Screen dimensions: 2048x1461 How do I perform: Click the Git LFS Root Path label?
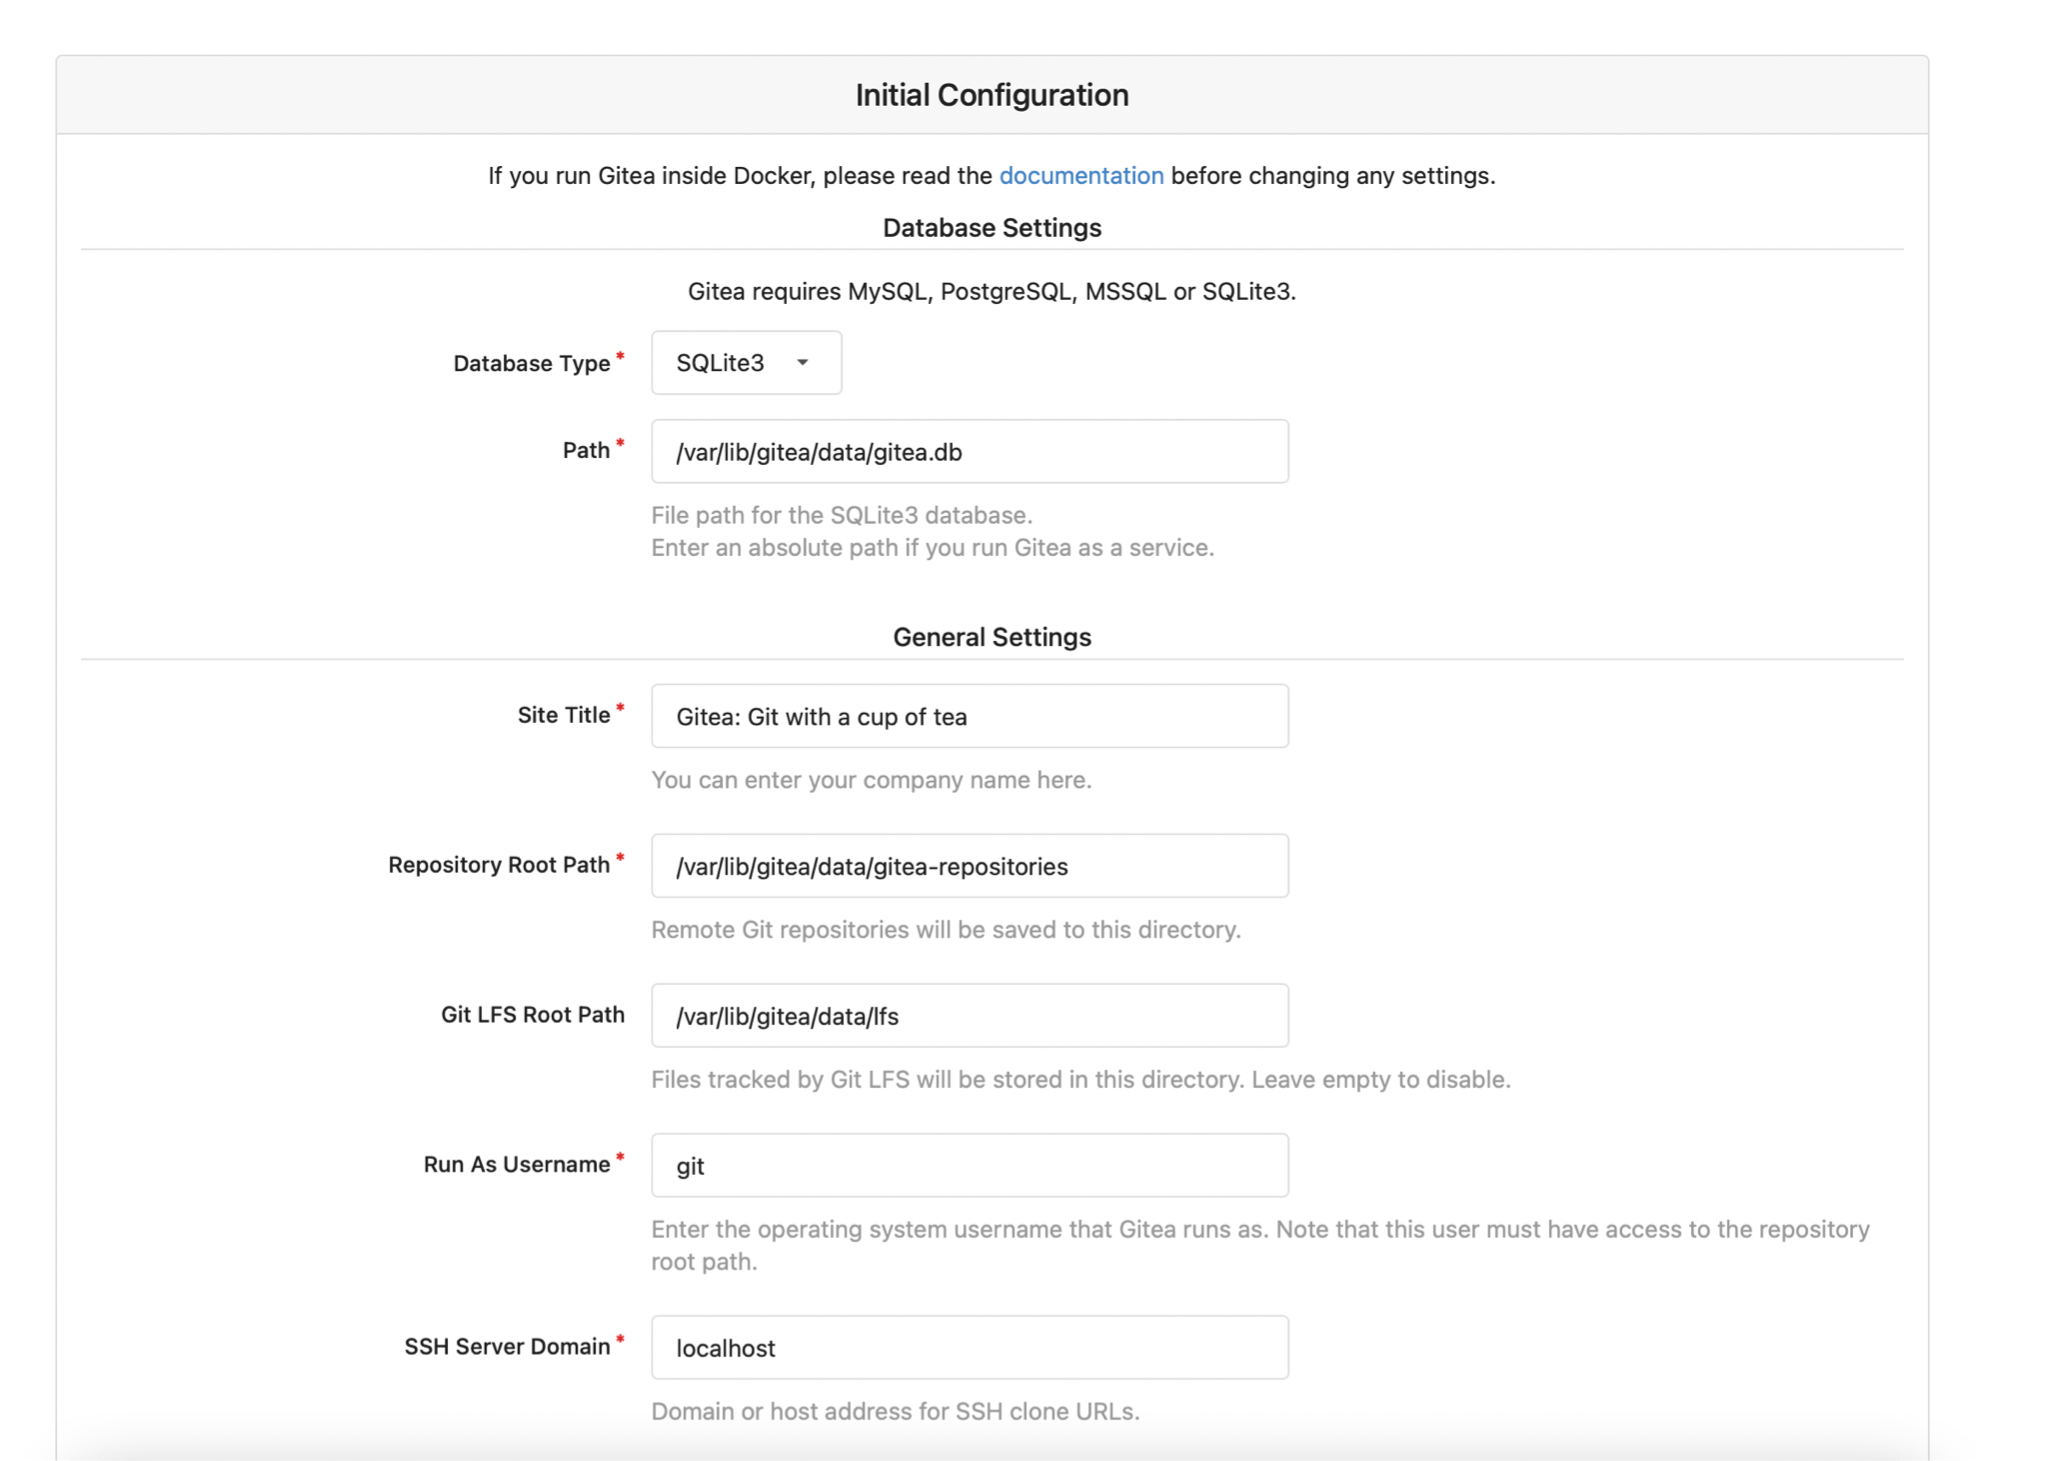coord(533,1015)
